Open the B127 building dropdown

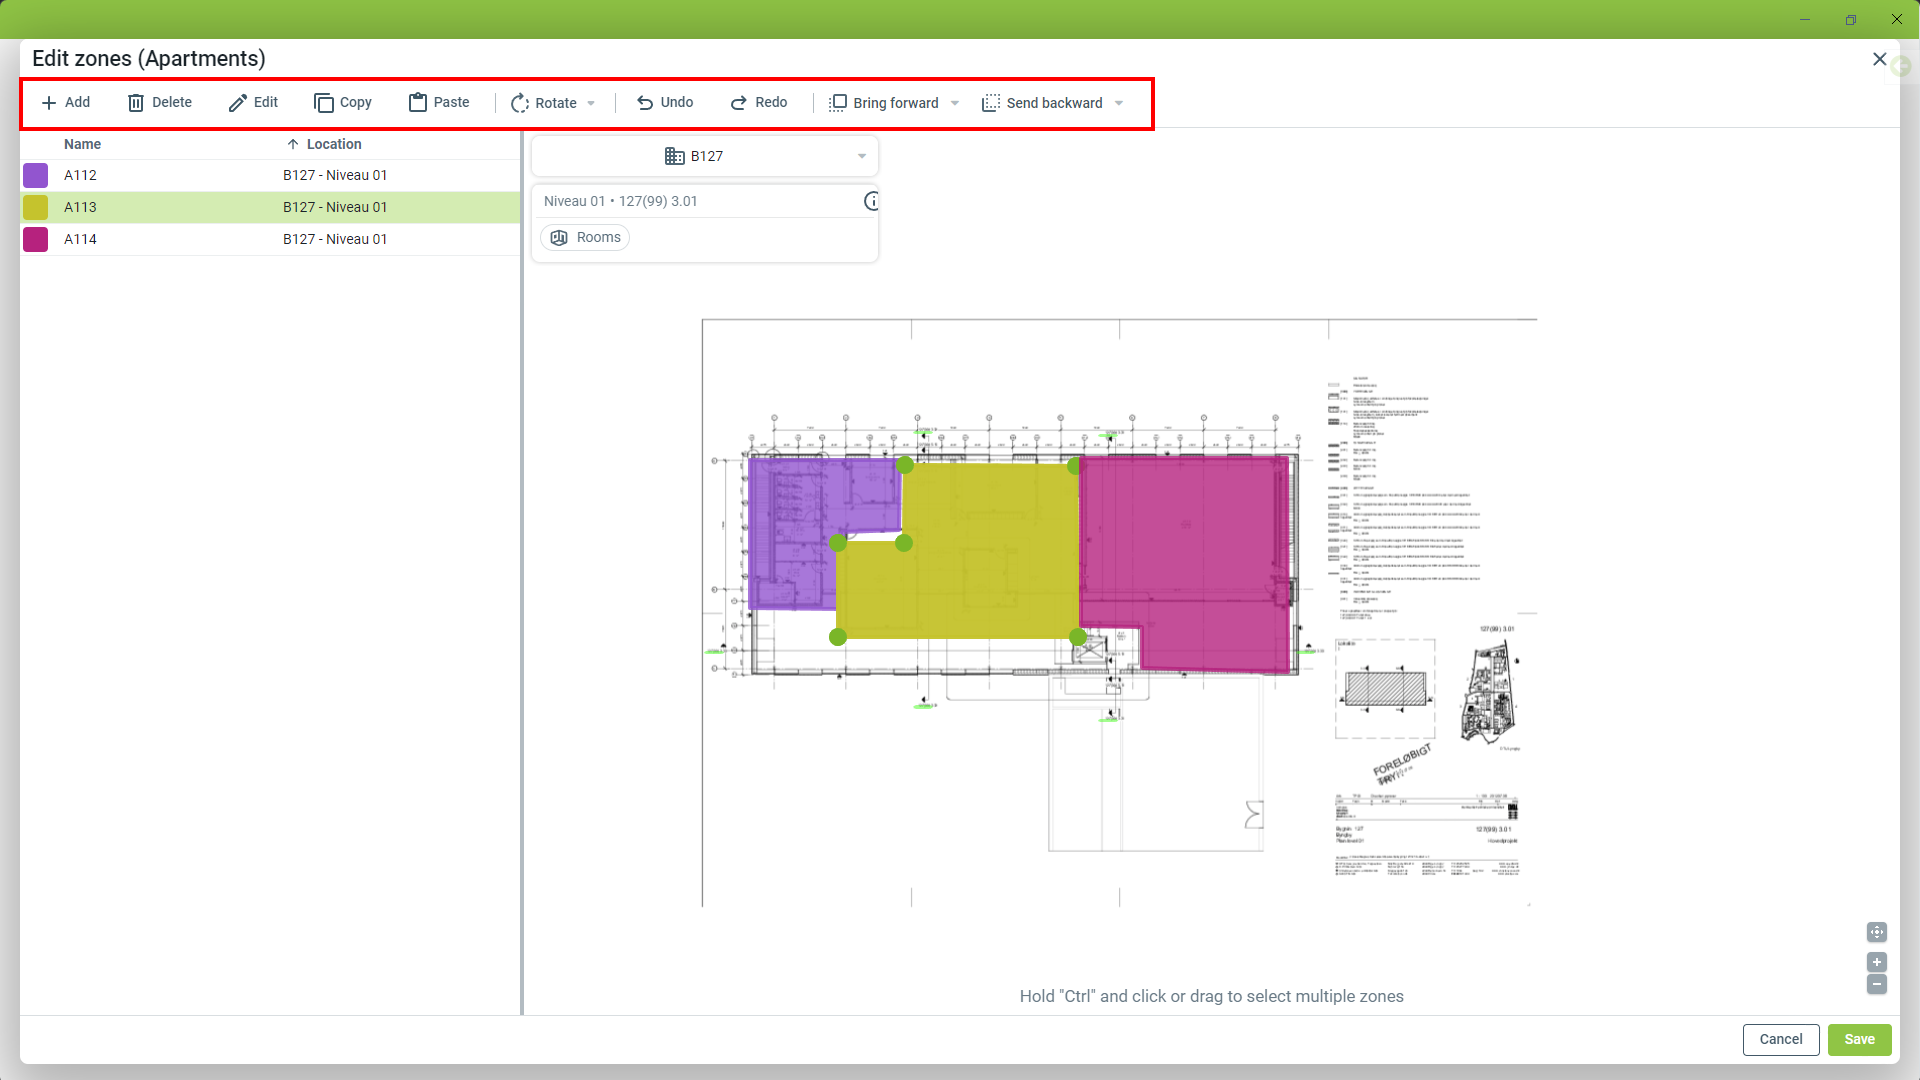click(x=705, y=157)
